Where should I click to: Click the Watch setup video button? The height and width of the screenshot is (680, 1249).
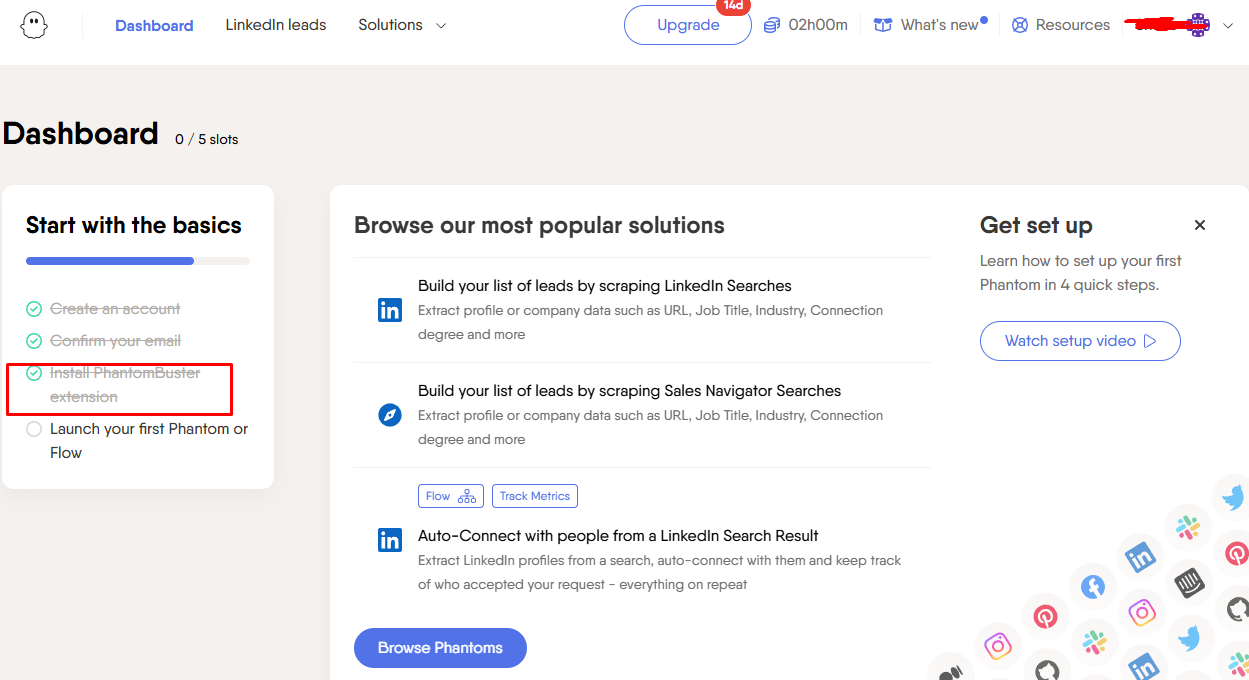[x=1080, y=341]
